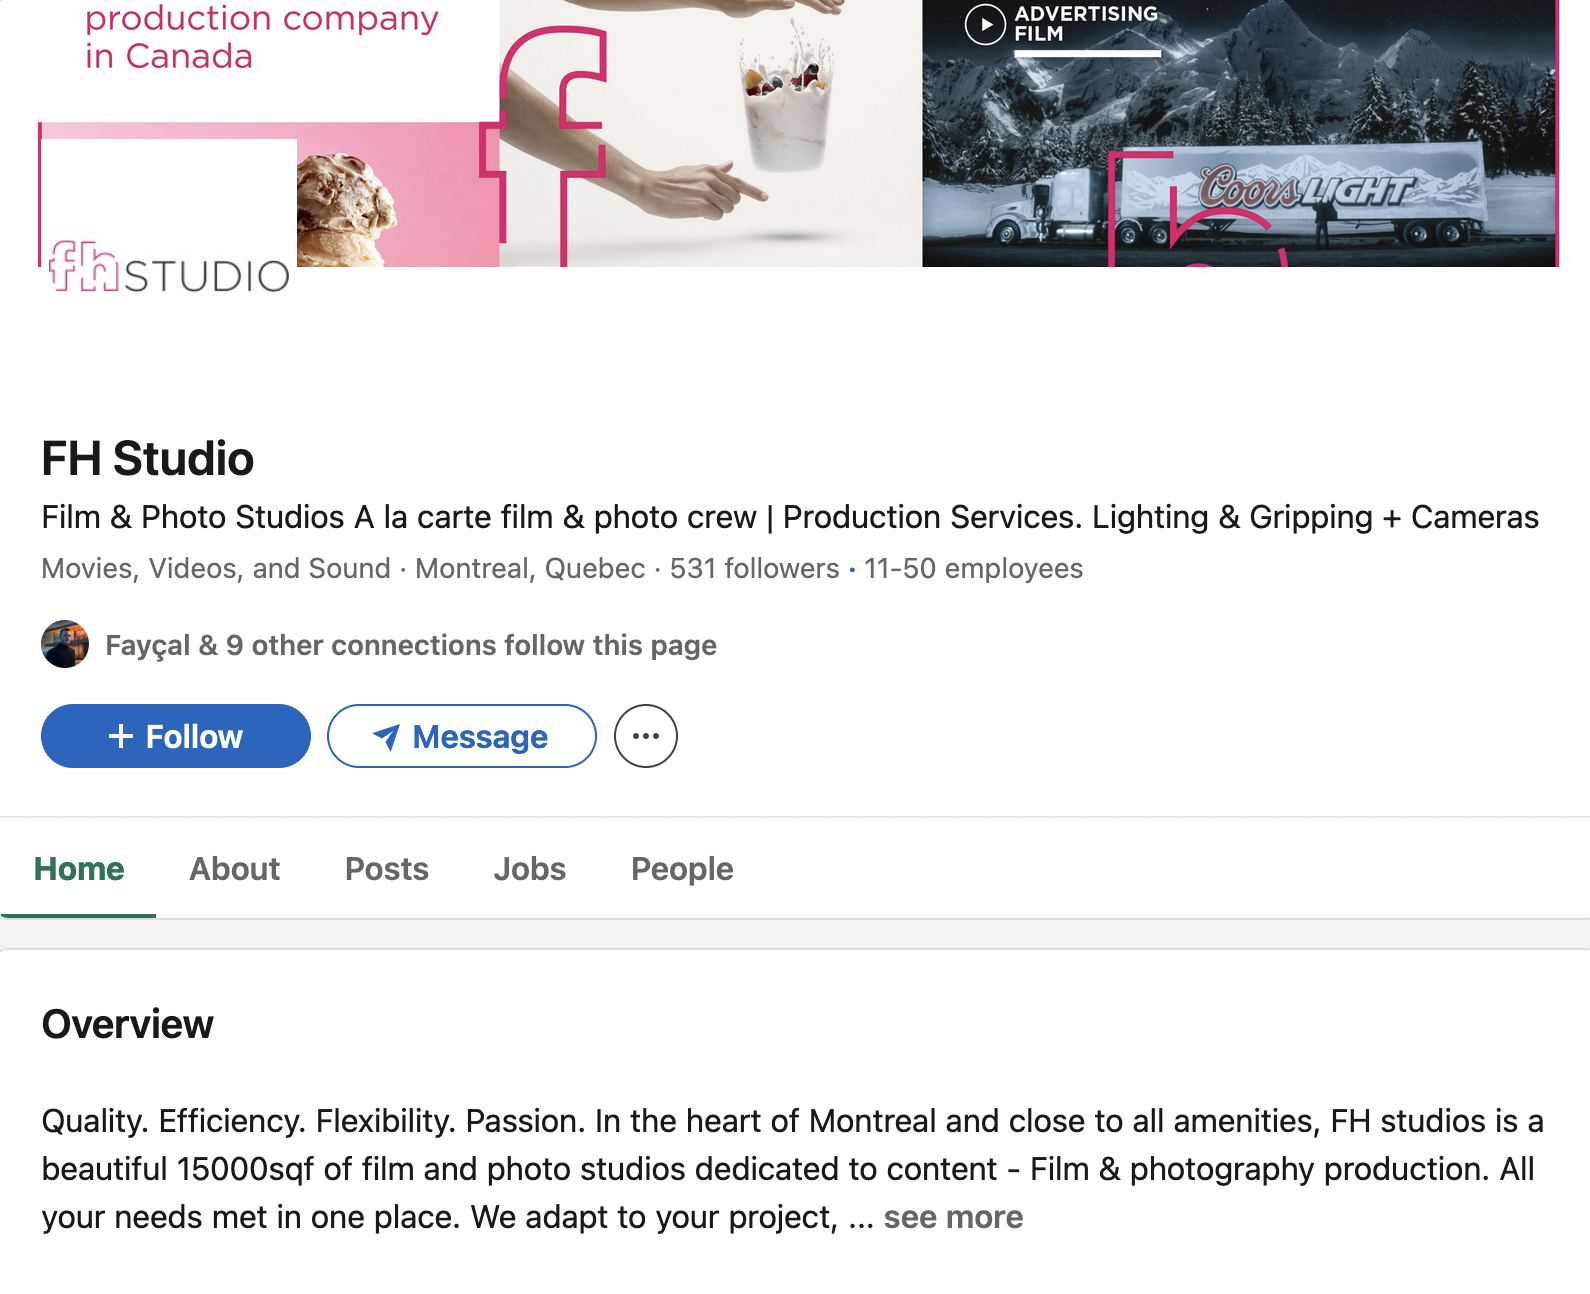Expand overview with see more

click(953, 1217)
